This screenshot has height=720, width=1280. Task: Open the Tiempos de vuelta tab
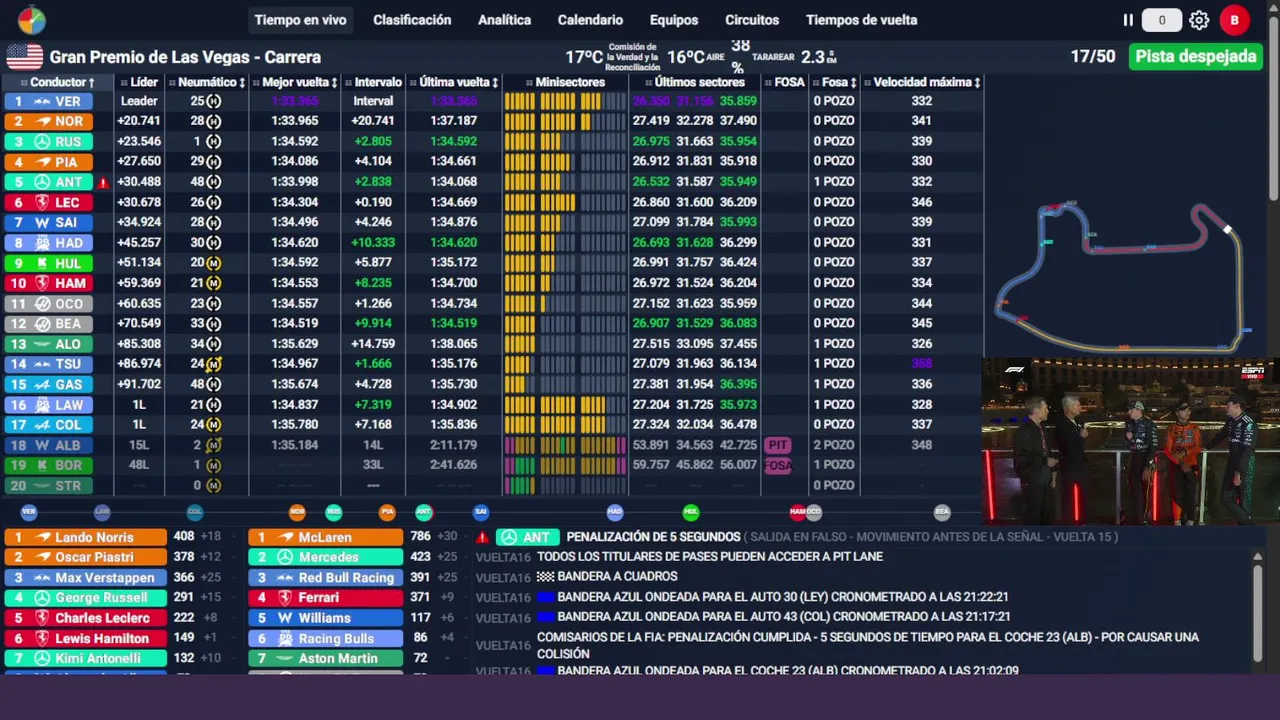click(x=861, y=20)
